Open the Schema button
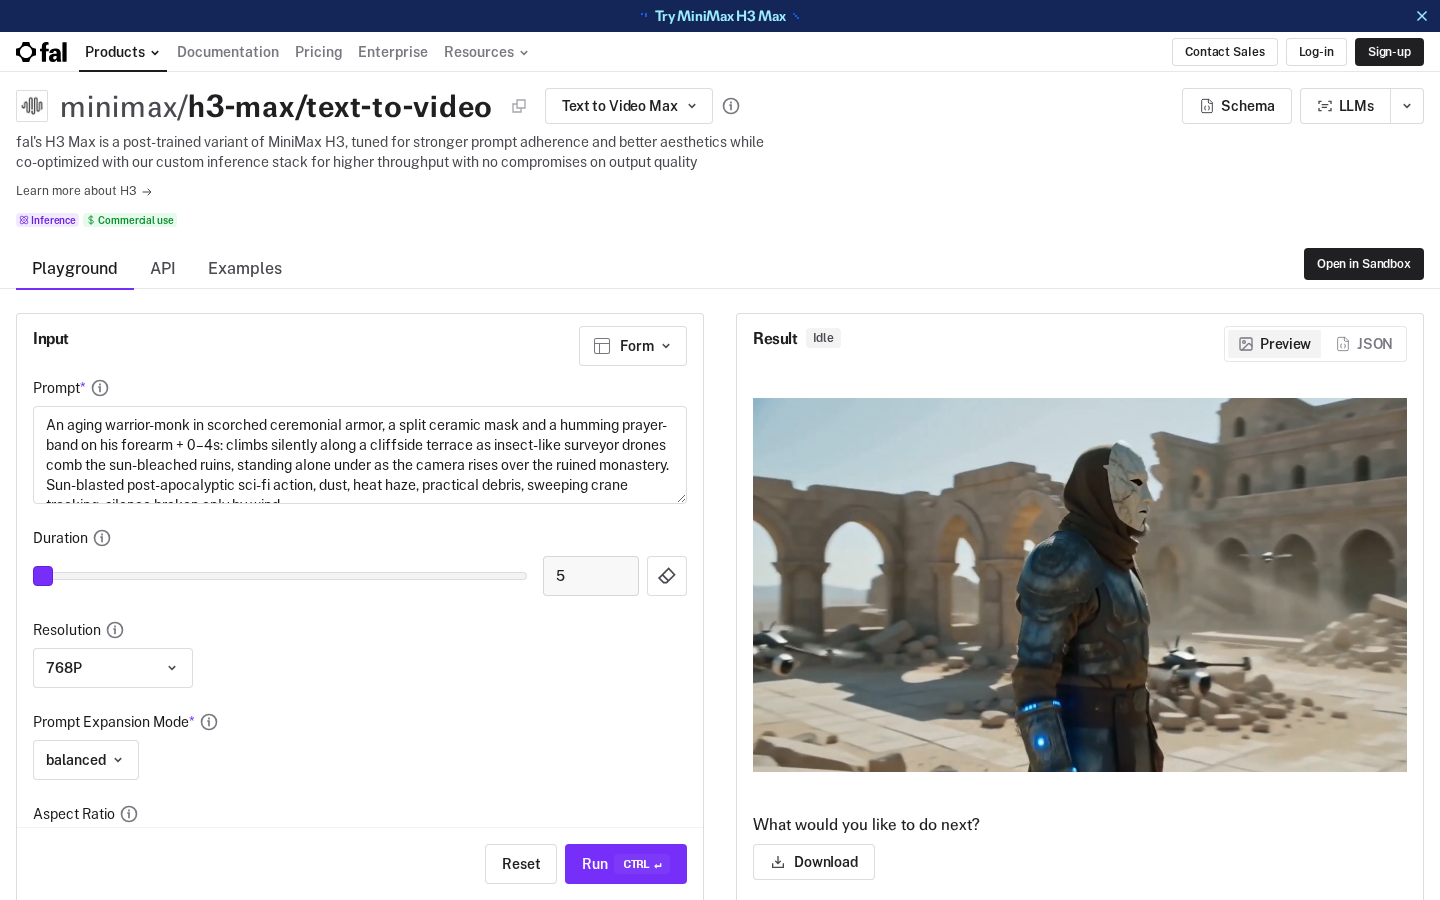1440x900 pixels. click(1237, 106)
